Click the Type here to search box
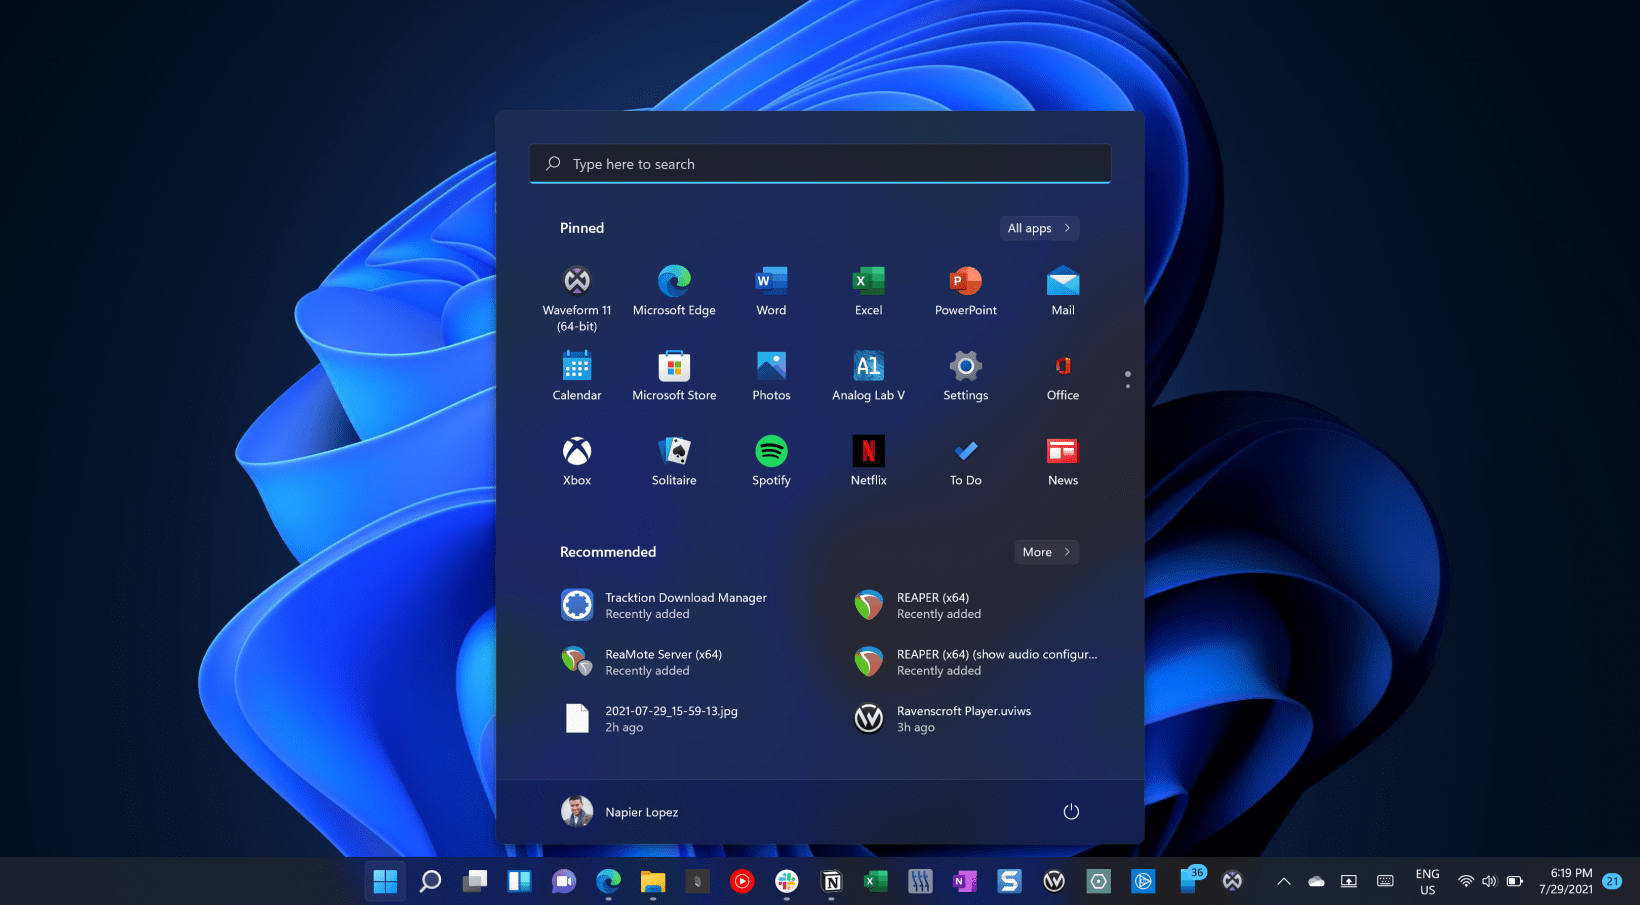The height and width of the screenshot is (905, 1640). [820, 164]
